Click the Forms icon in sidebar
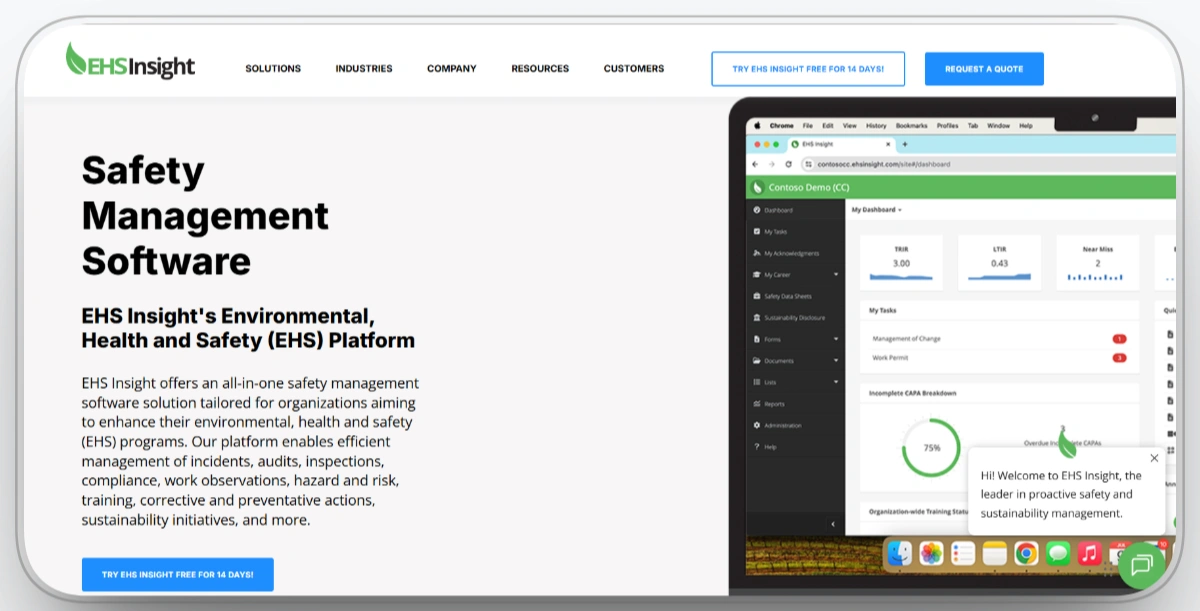 756,339
